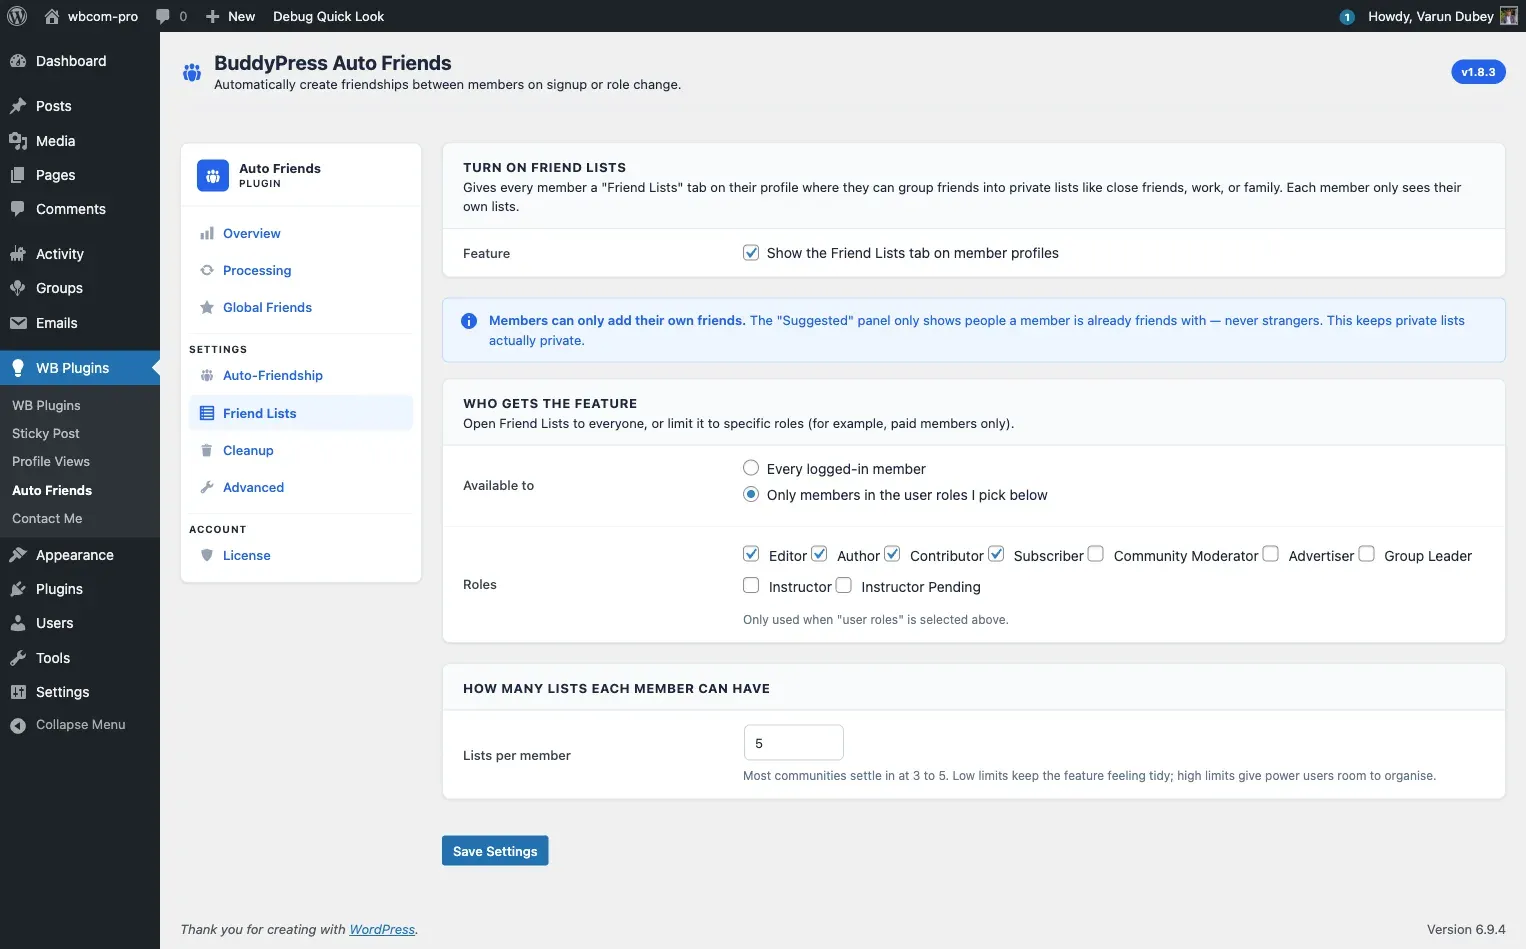Click the WHO GETS THE FEATURE heading
Viewport: 1526px width, 949px height.
click(x=550, y=404)
